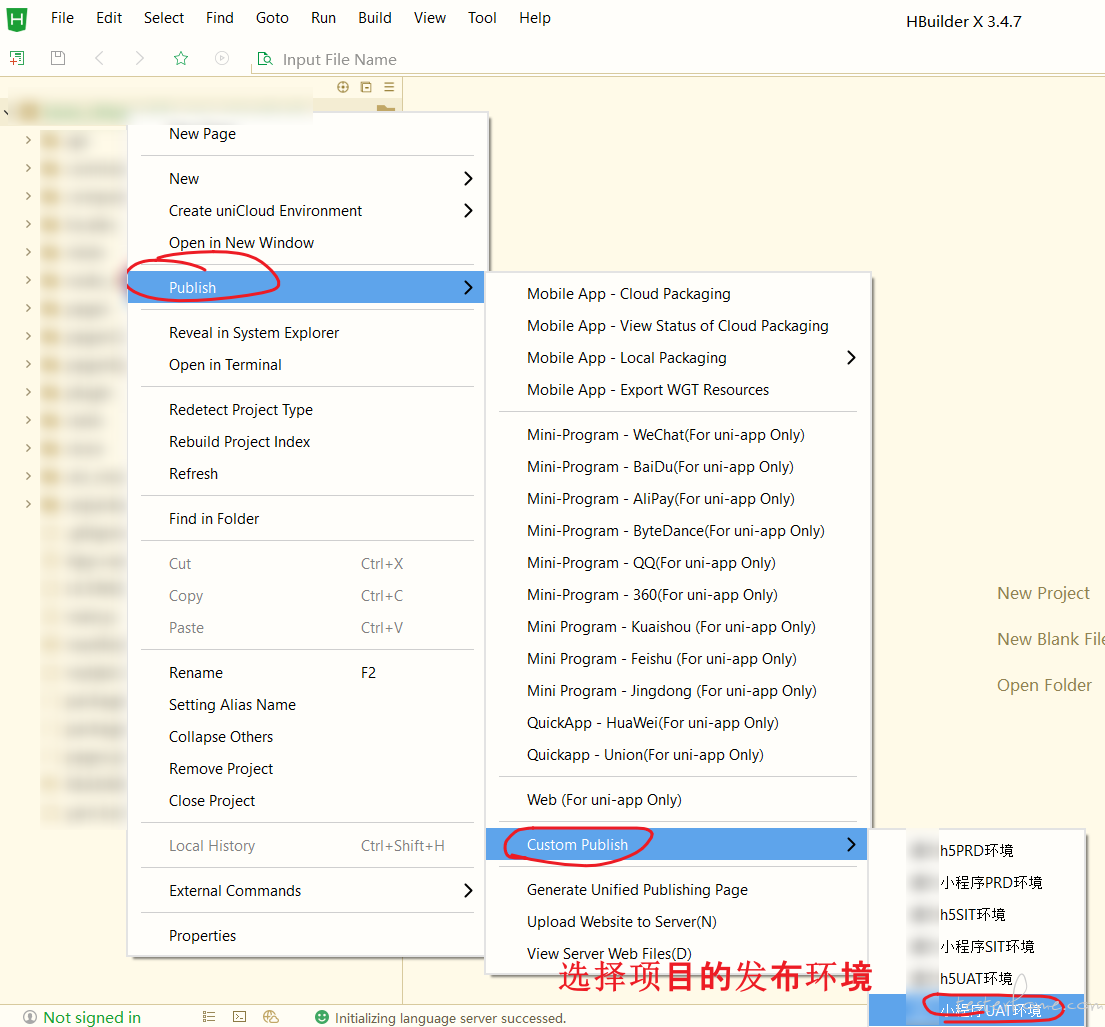Open the Select menu

pos(164,18)
